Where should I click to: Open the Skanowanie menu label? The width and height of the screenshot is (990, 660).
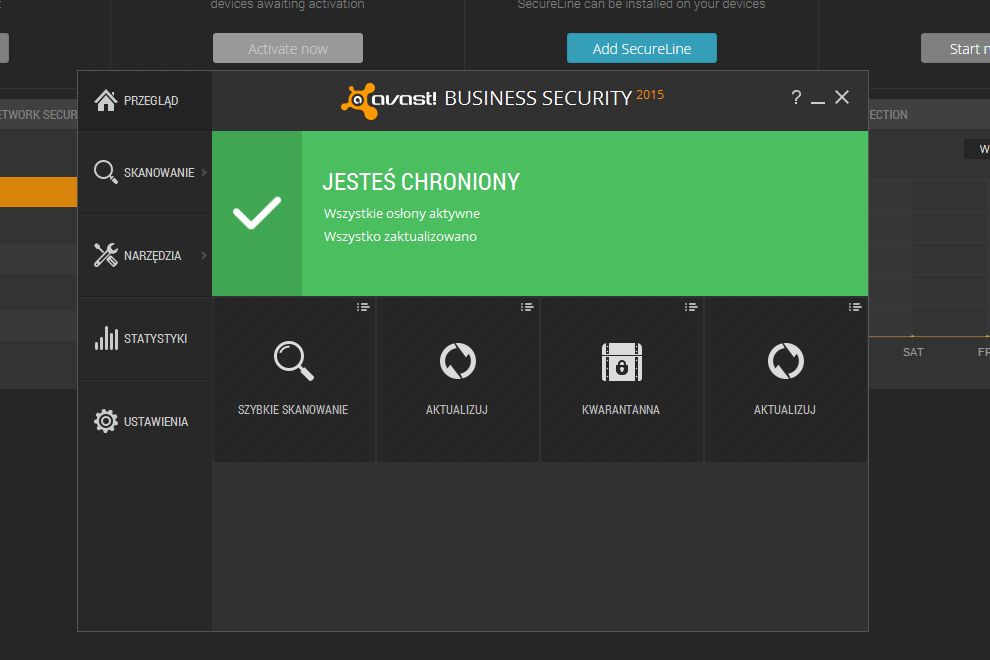pos(159,172)
